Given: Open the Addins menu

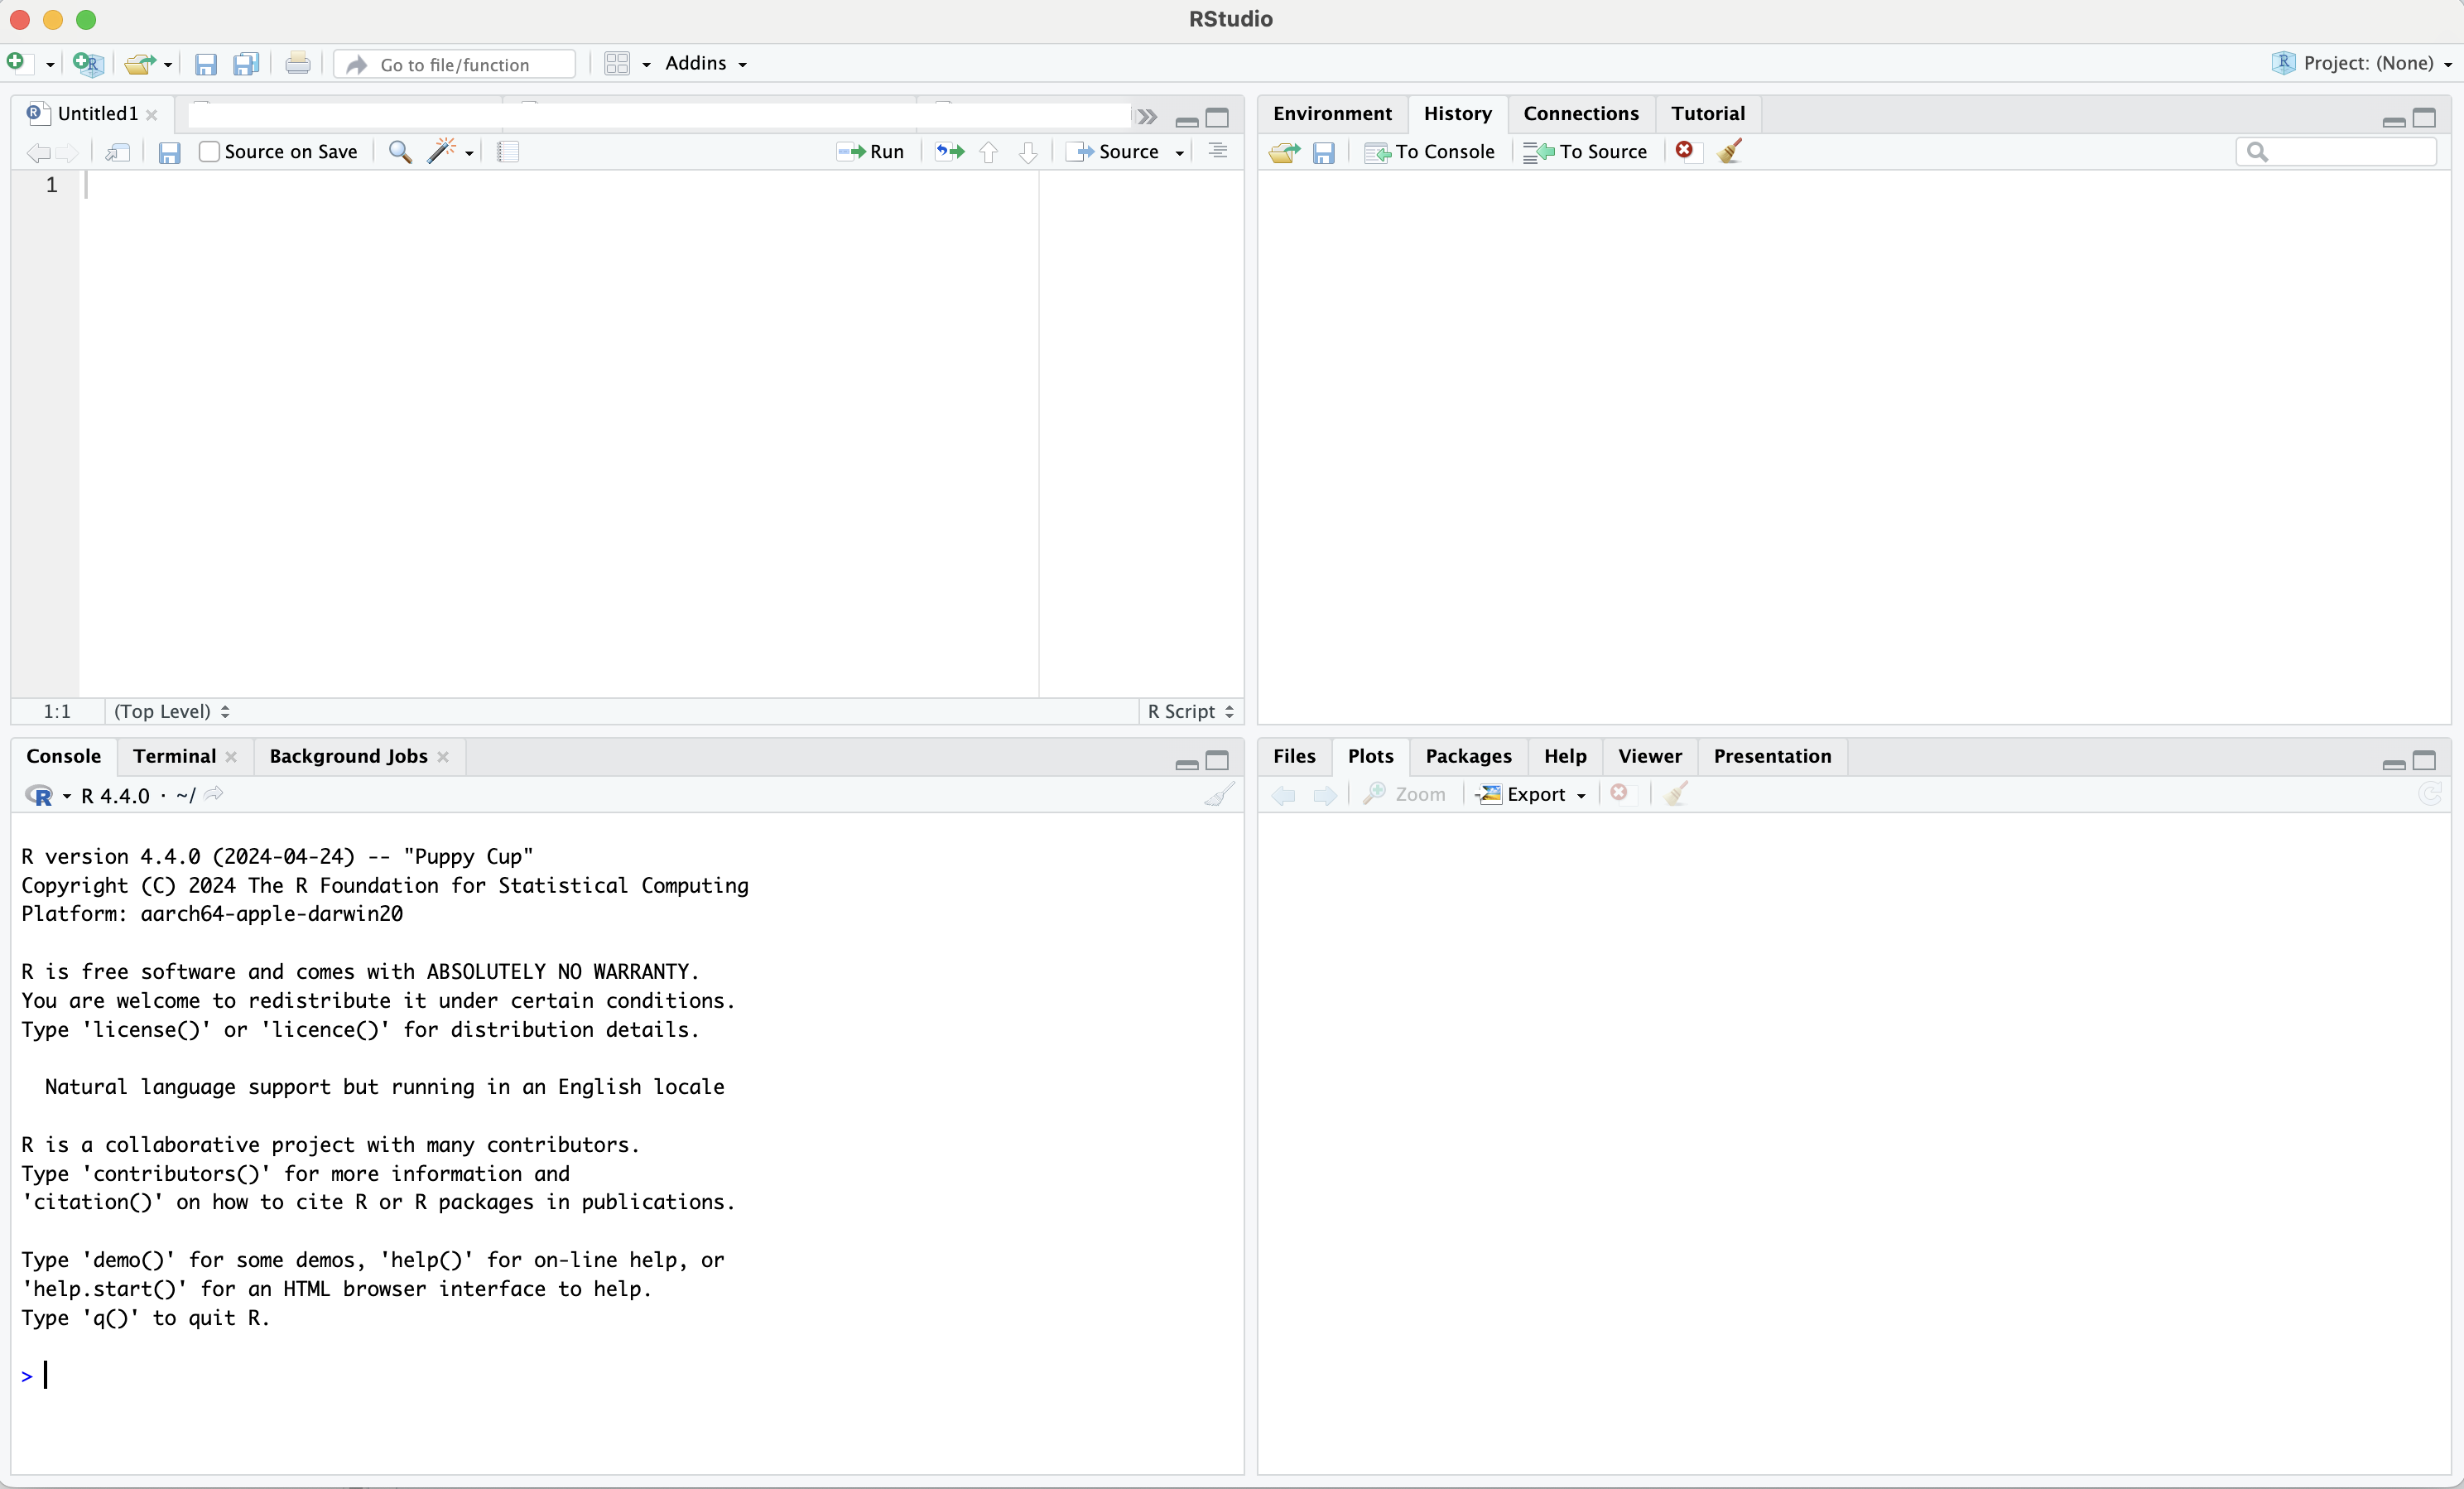Looking at the screenshot, I should coord(706,63).
